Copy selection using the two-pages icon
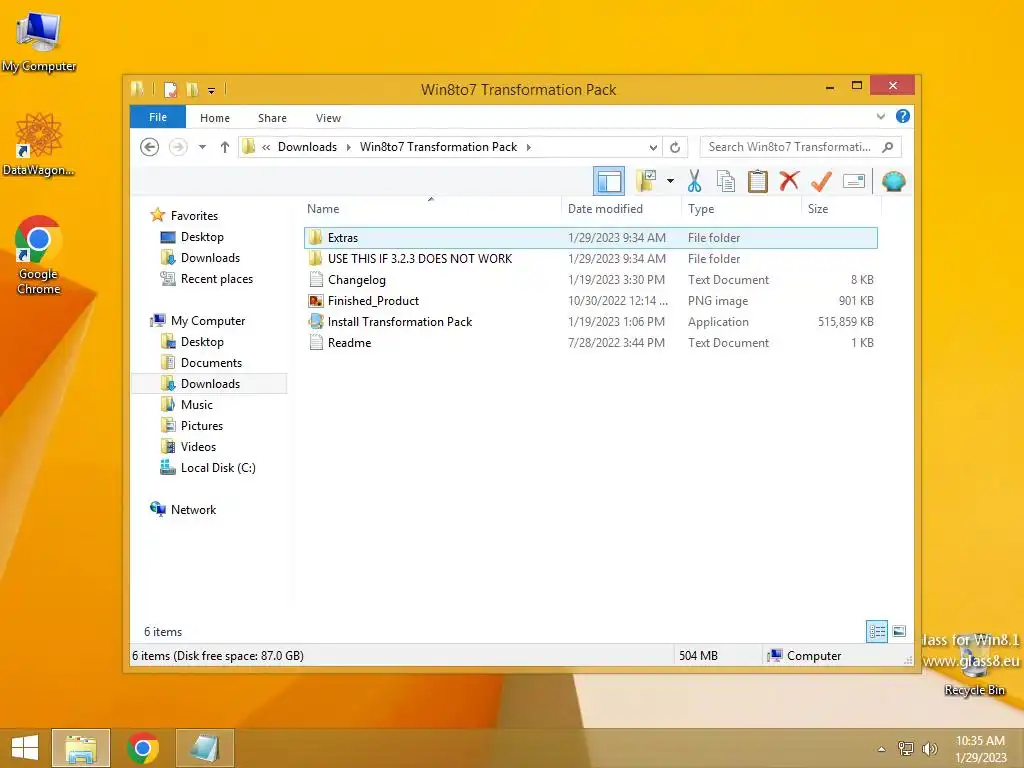The image size is (1024, 768). (726, 181)
